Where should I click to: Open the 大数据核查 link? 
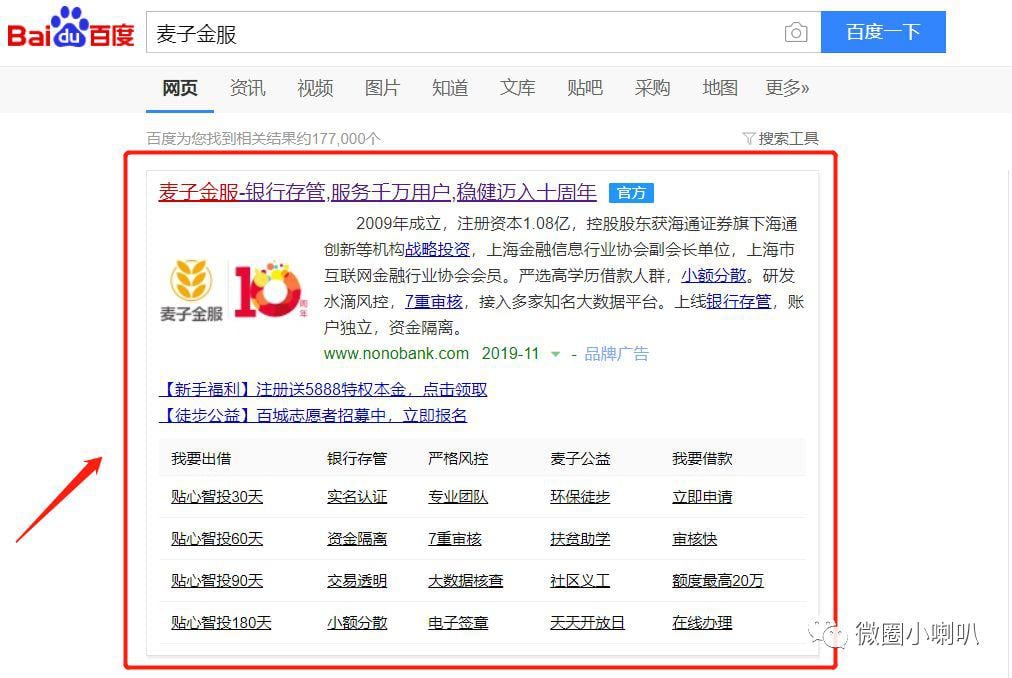[465, 580]
